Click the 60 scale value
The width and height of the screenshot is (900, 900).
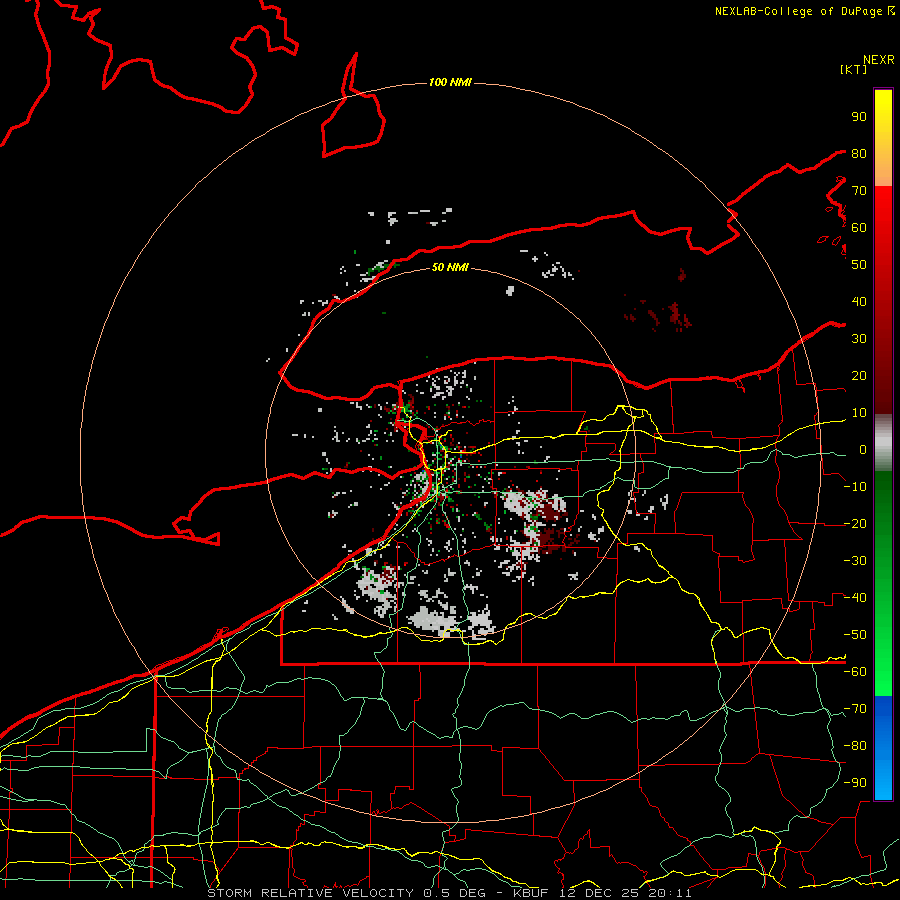[859, 227]
